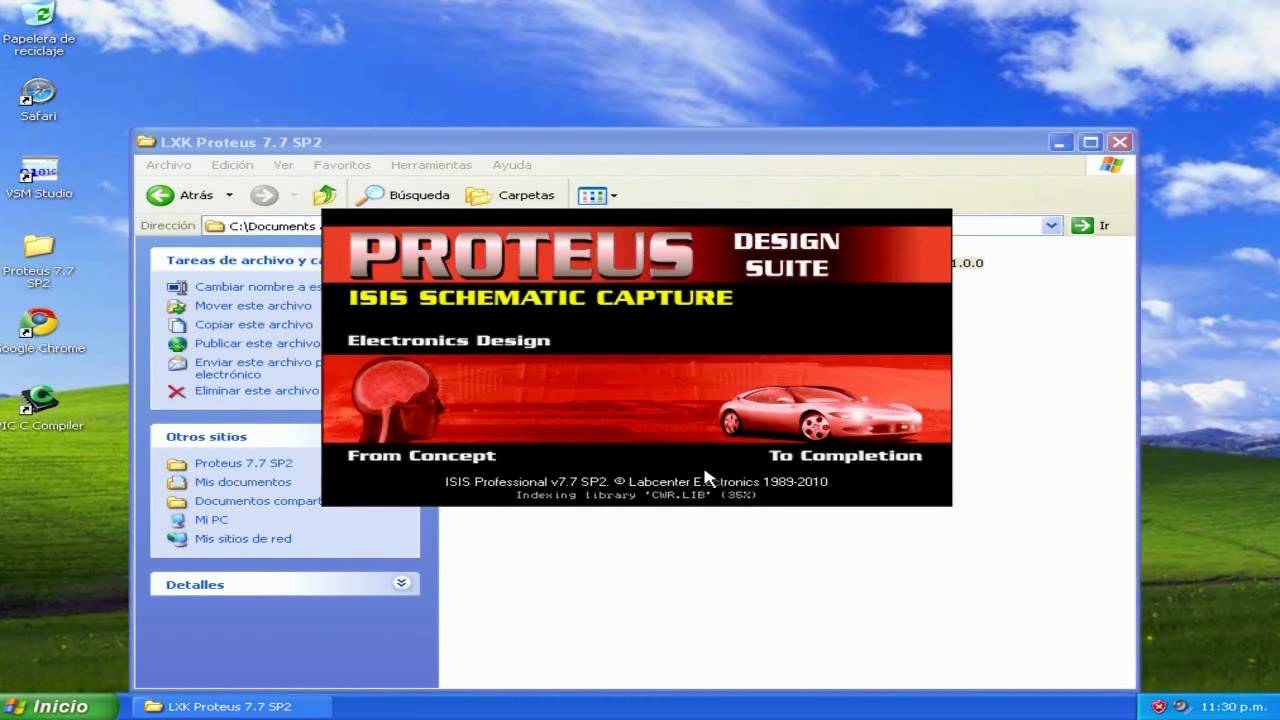Click the Ir go button
Image resolution: width=1280 pixels, height=720 pixels.
pos(1091,226)
